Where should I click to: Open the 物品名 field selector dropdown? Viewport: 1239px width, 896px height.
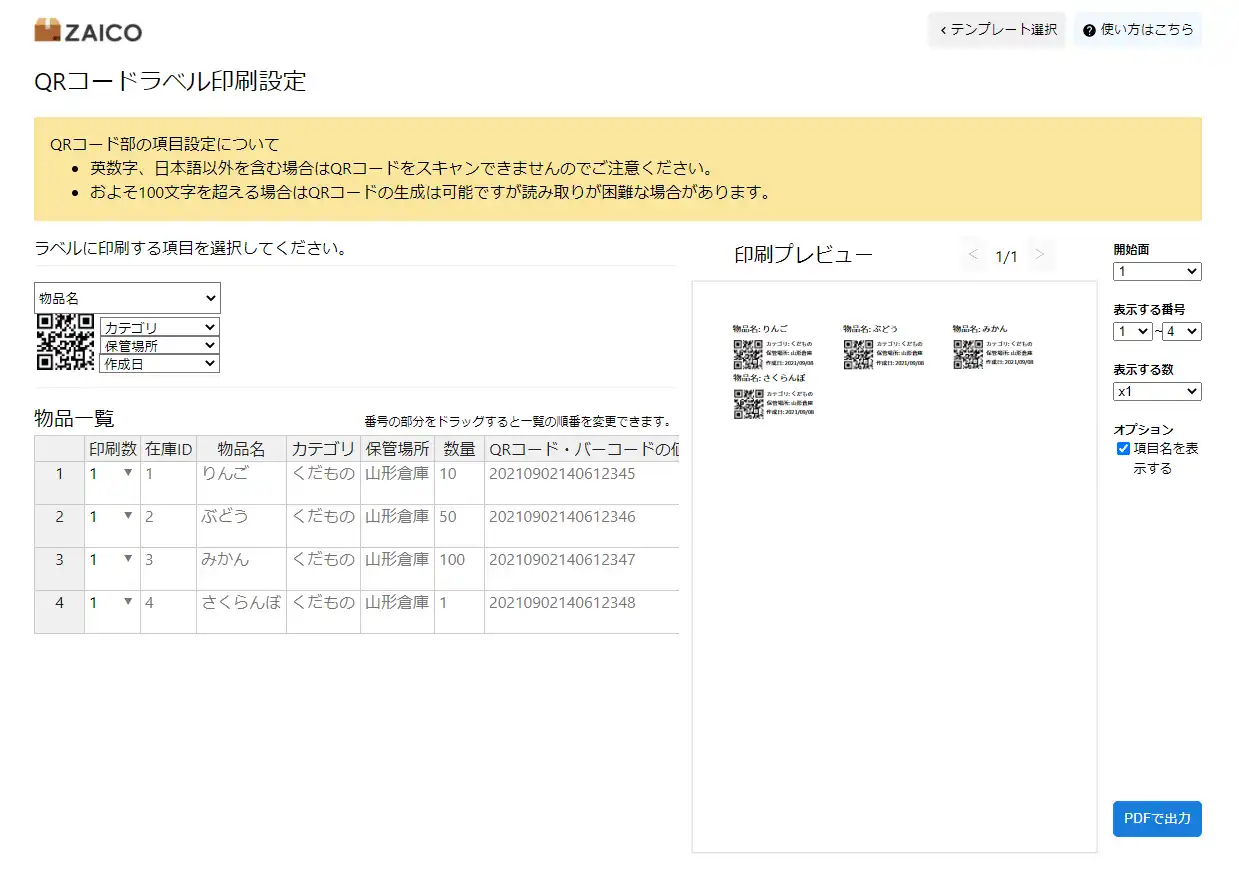pyautogui.click(x=126, y=298)
